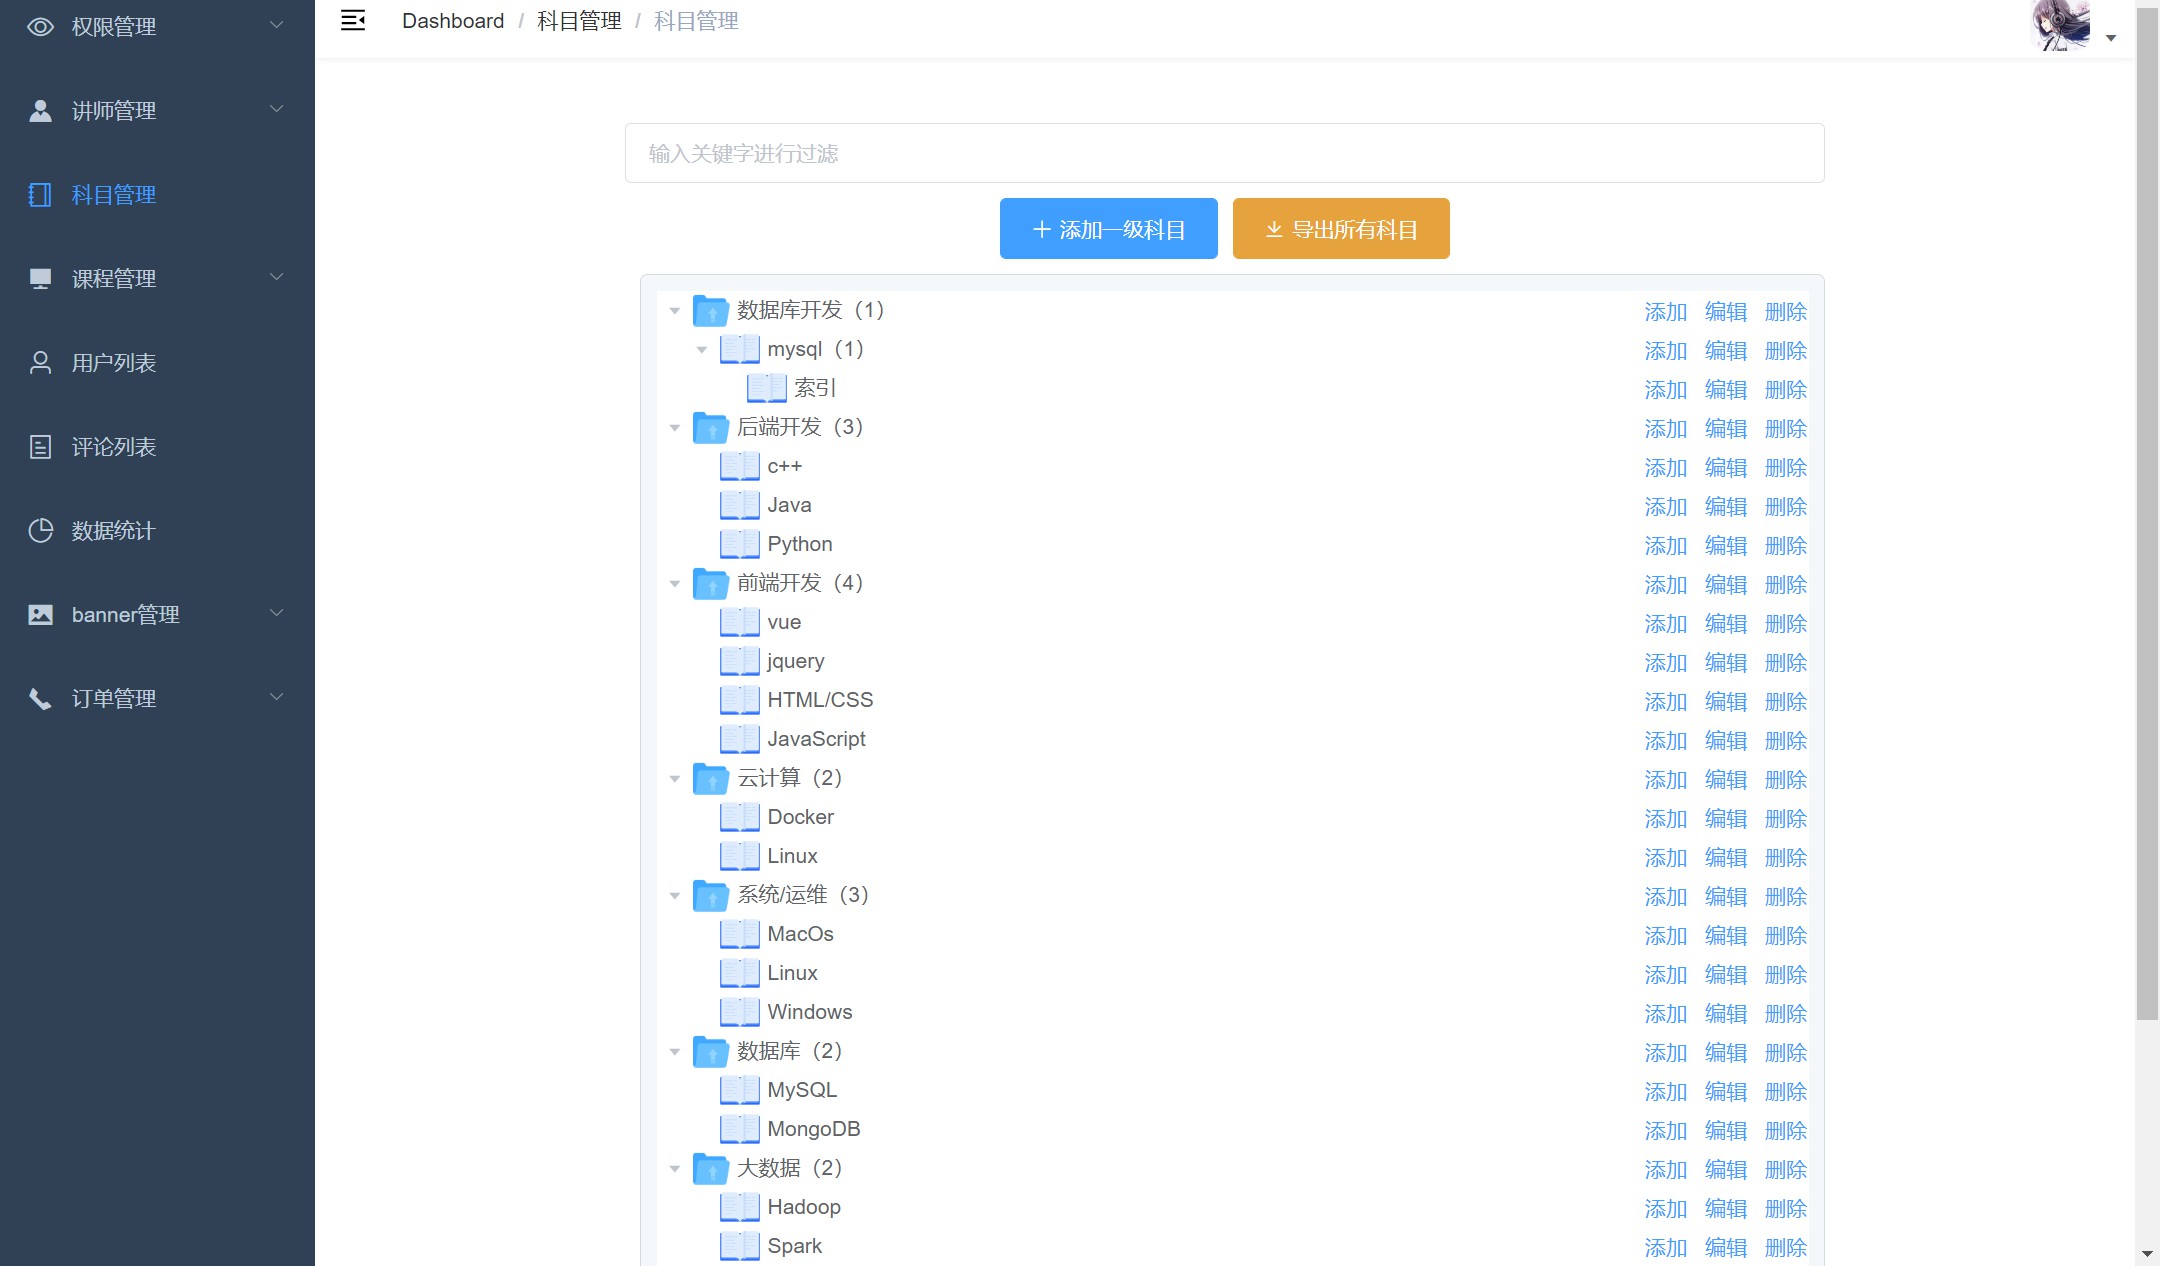Open 评论列表 in the sidebar
The height and width of the screenshot is (1266, 2160).
click(113, 447)
